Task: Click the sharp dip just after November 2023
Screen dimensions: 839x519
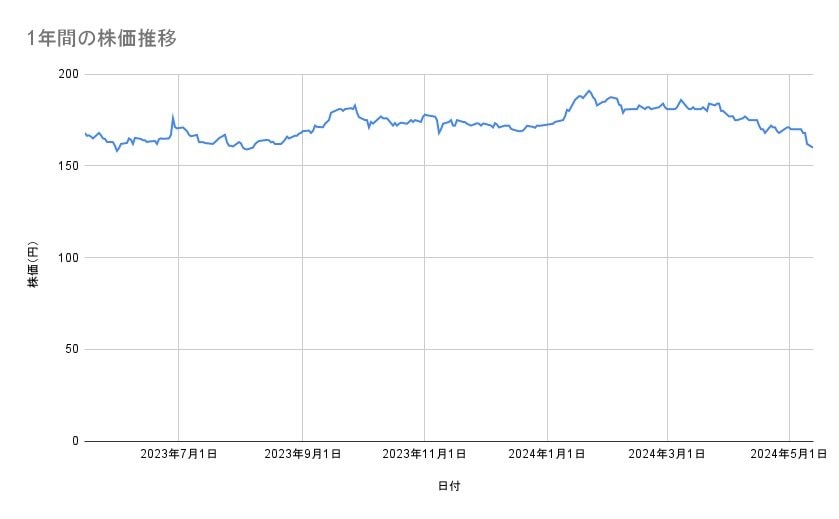Action: 439,133
